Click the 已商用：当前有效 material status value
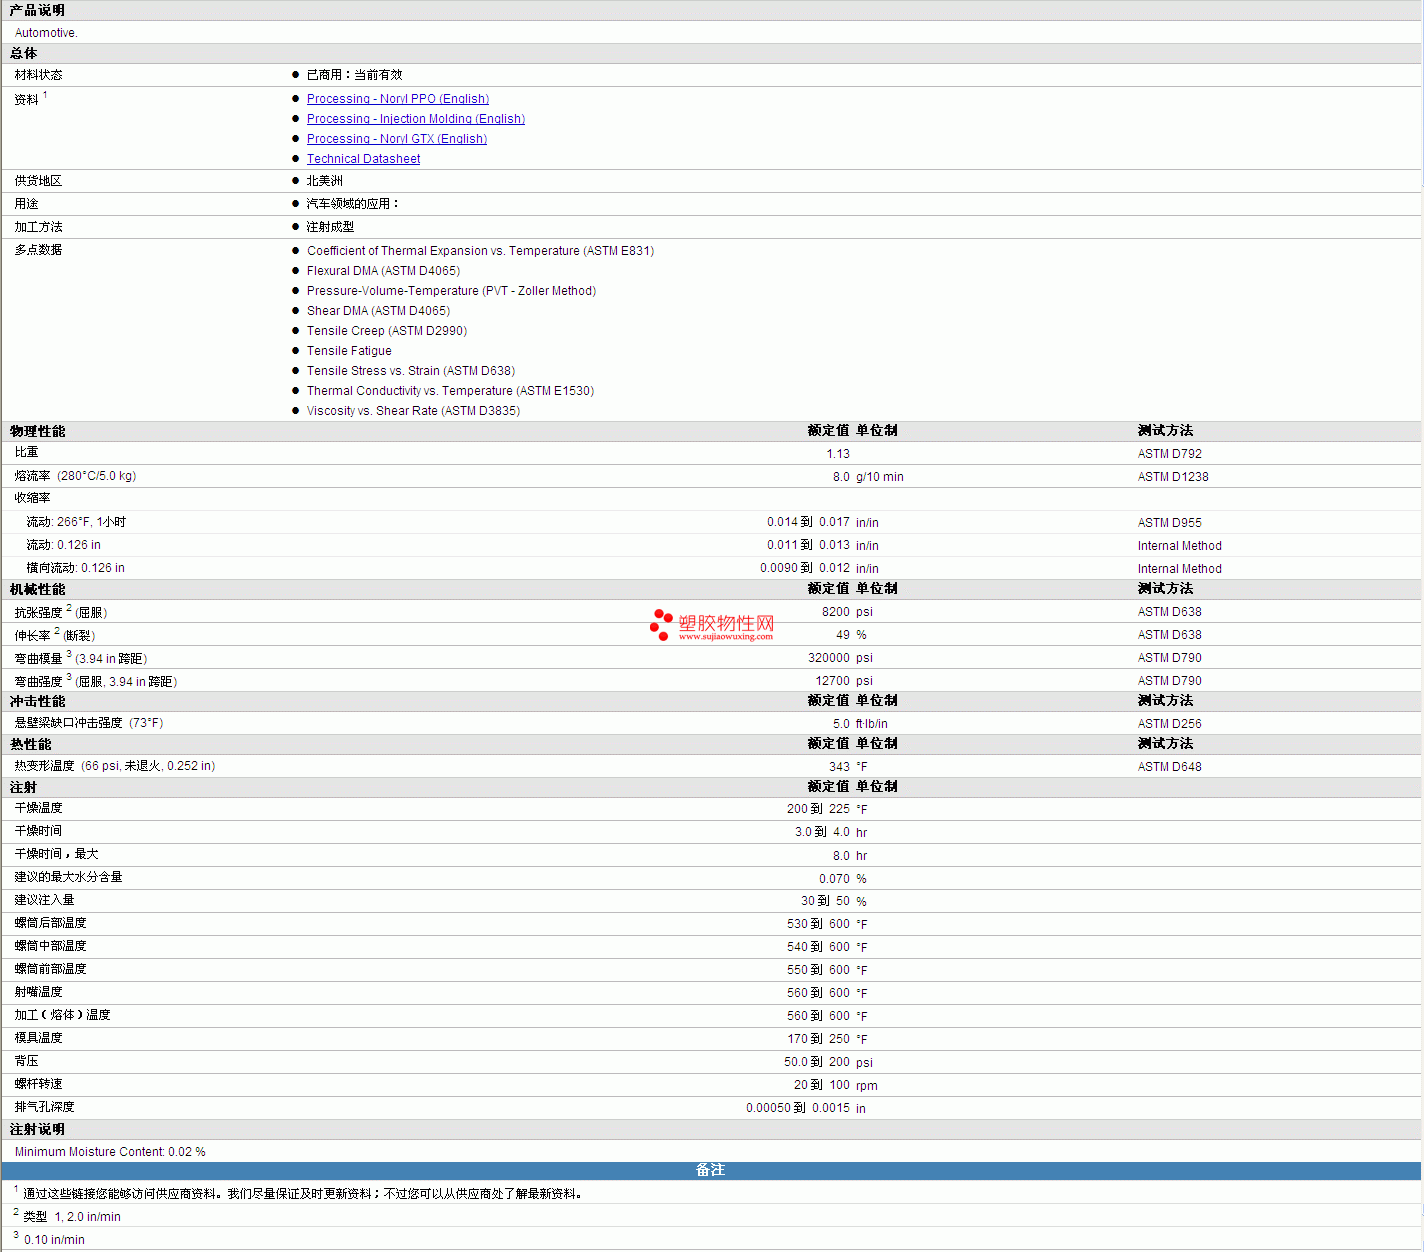1424x1252 pixels. click(354, 75)
